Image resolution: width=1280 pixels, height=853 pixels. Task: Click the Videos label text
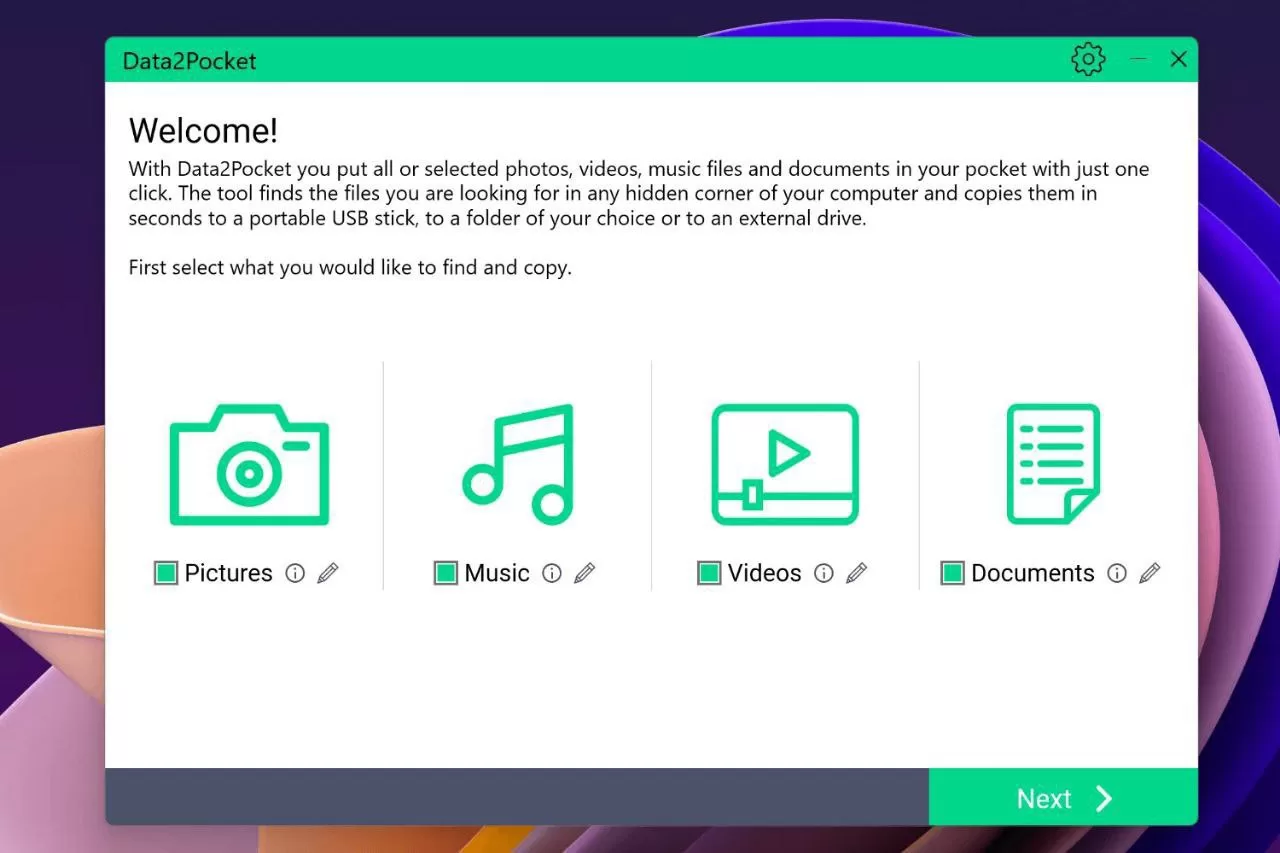tap(765, 573)
